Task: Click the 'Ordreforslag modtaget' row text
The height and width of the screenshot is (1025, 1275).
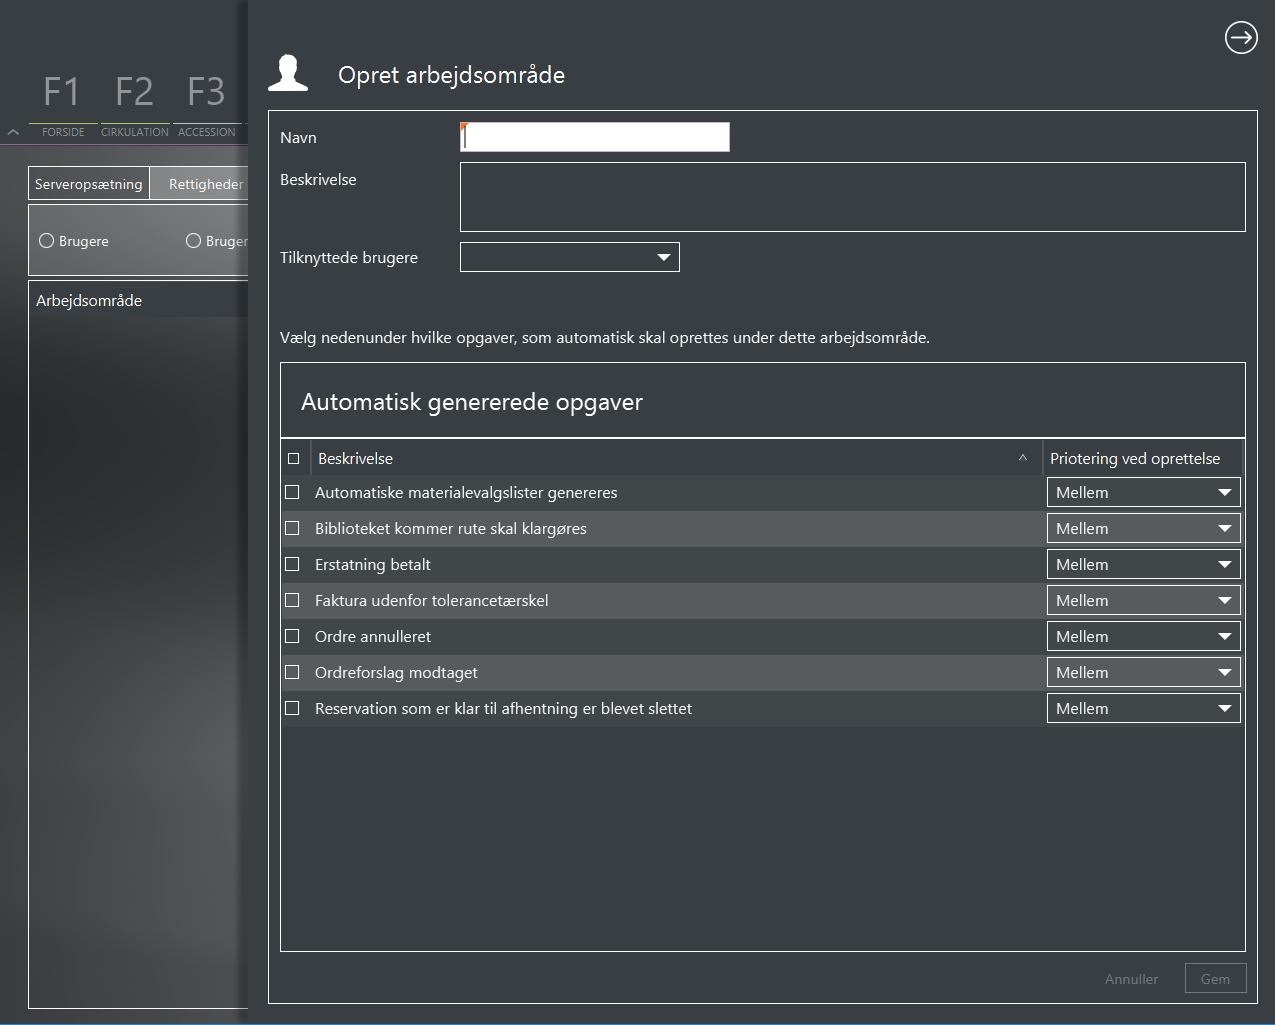Action: [396, 672]
